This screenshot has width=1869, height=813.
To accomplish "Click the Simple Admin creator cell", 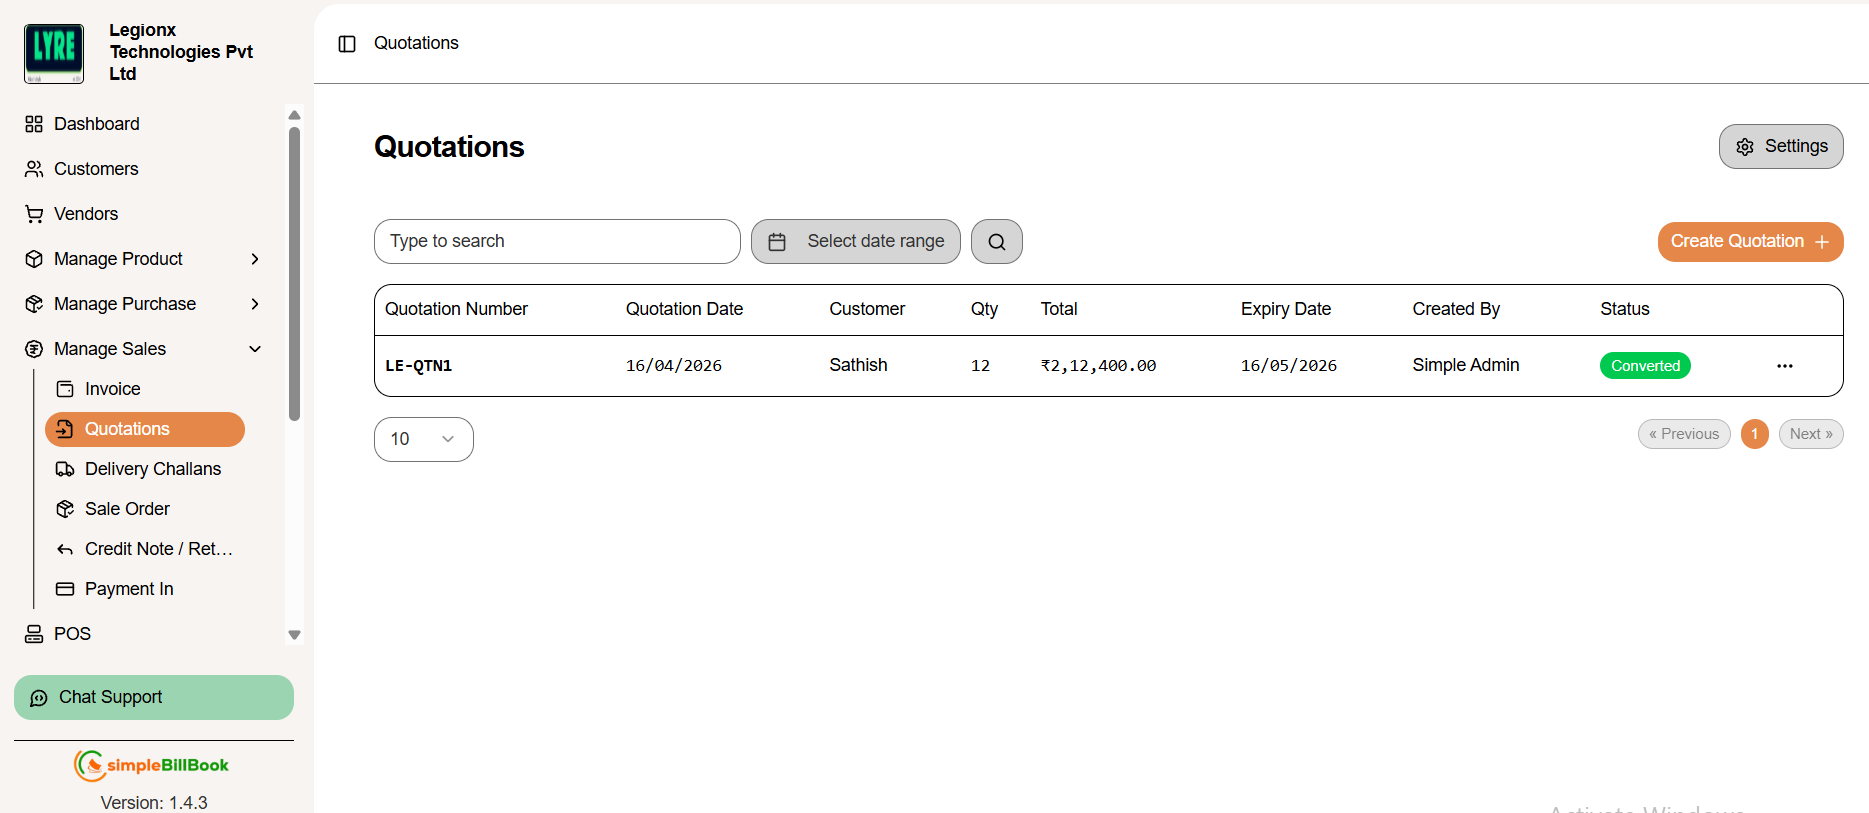I will click(x=1466, y=365).
